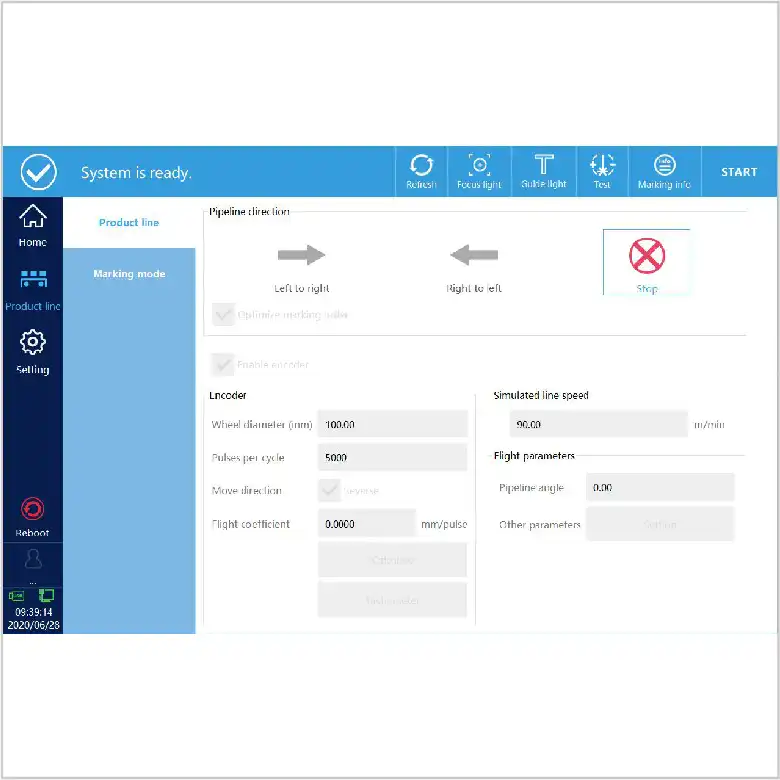Choose Right to left pipeline direction
Screen dimensions: 780x780
click(474, 264)
